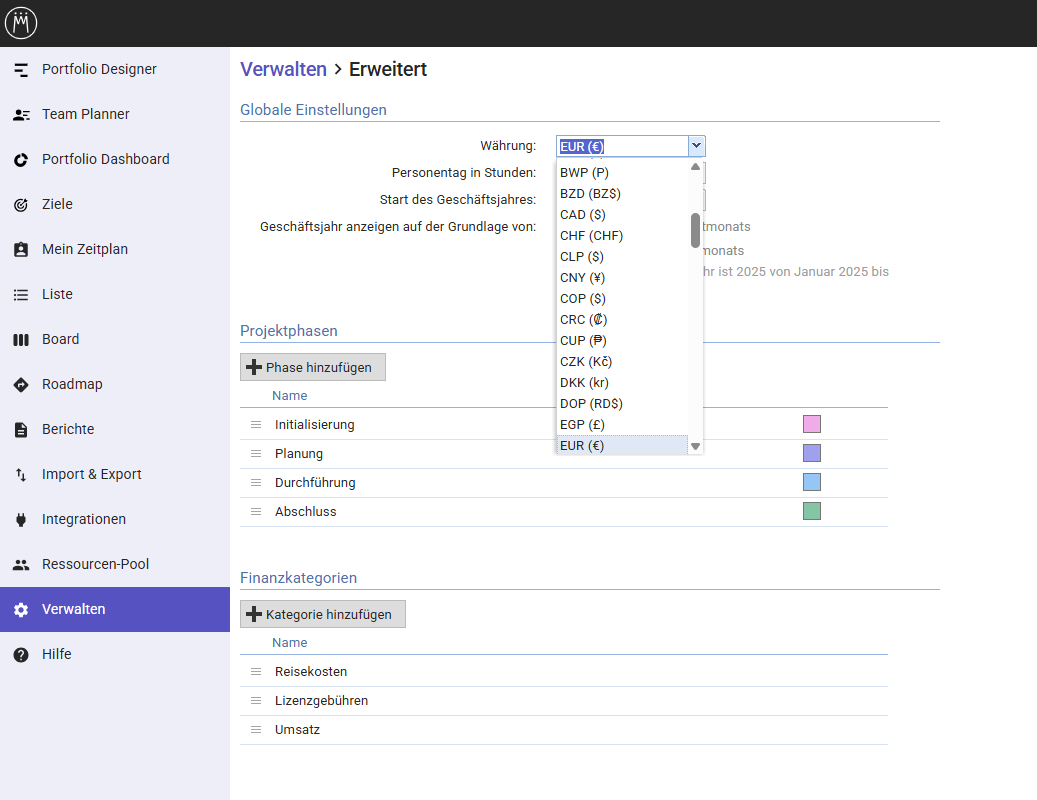Choose DKK (kr) in currency dropdown
Screen dimensions: 1037x800
pyautogui.click(x=584, y=383)
